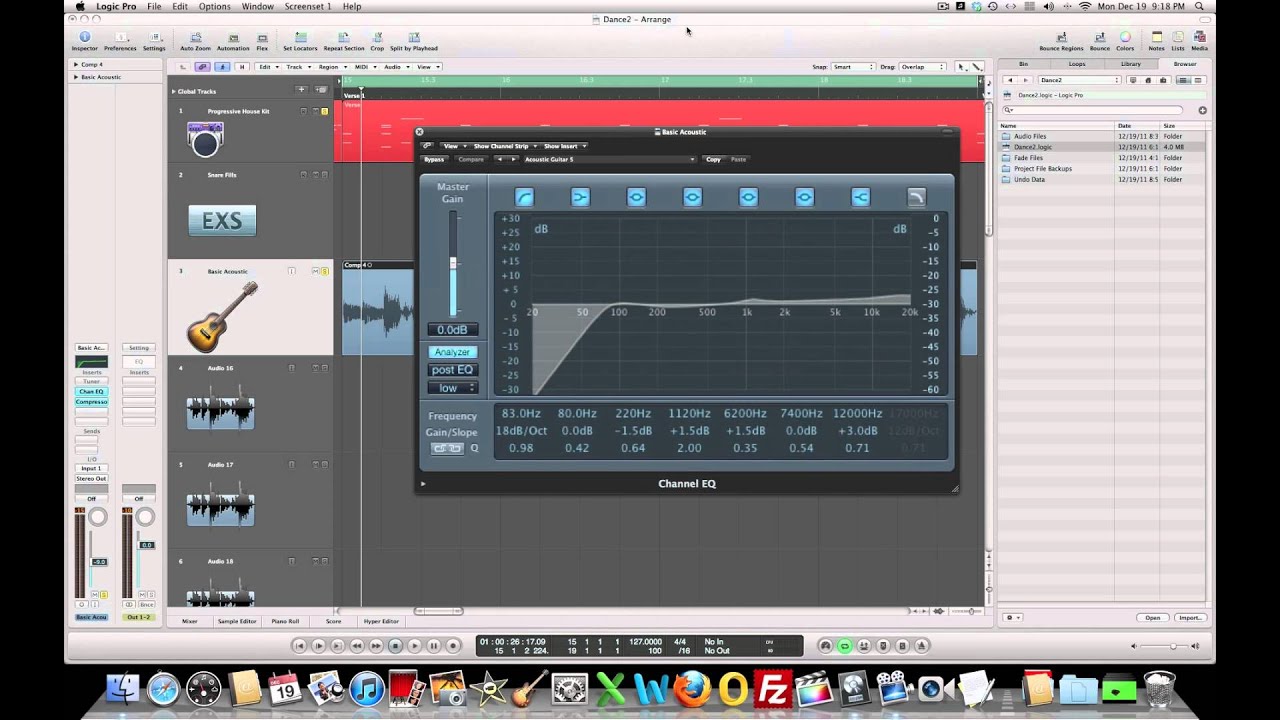Viewport: 1280px width, 720px height.
Task: Toggle the low shelf band in Channel EQ
Action: click(580, 198)
